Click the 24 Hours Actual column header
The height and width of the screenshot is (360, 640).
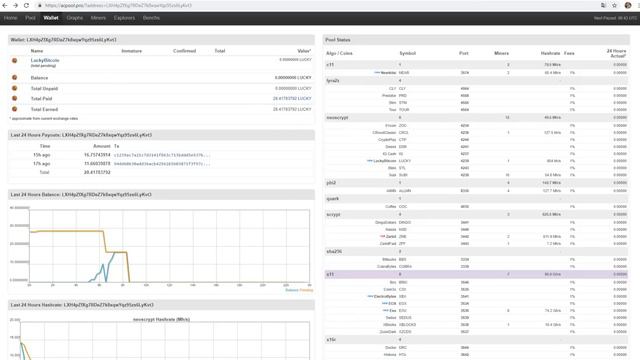click(616, 53)
